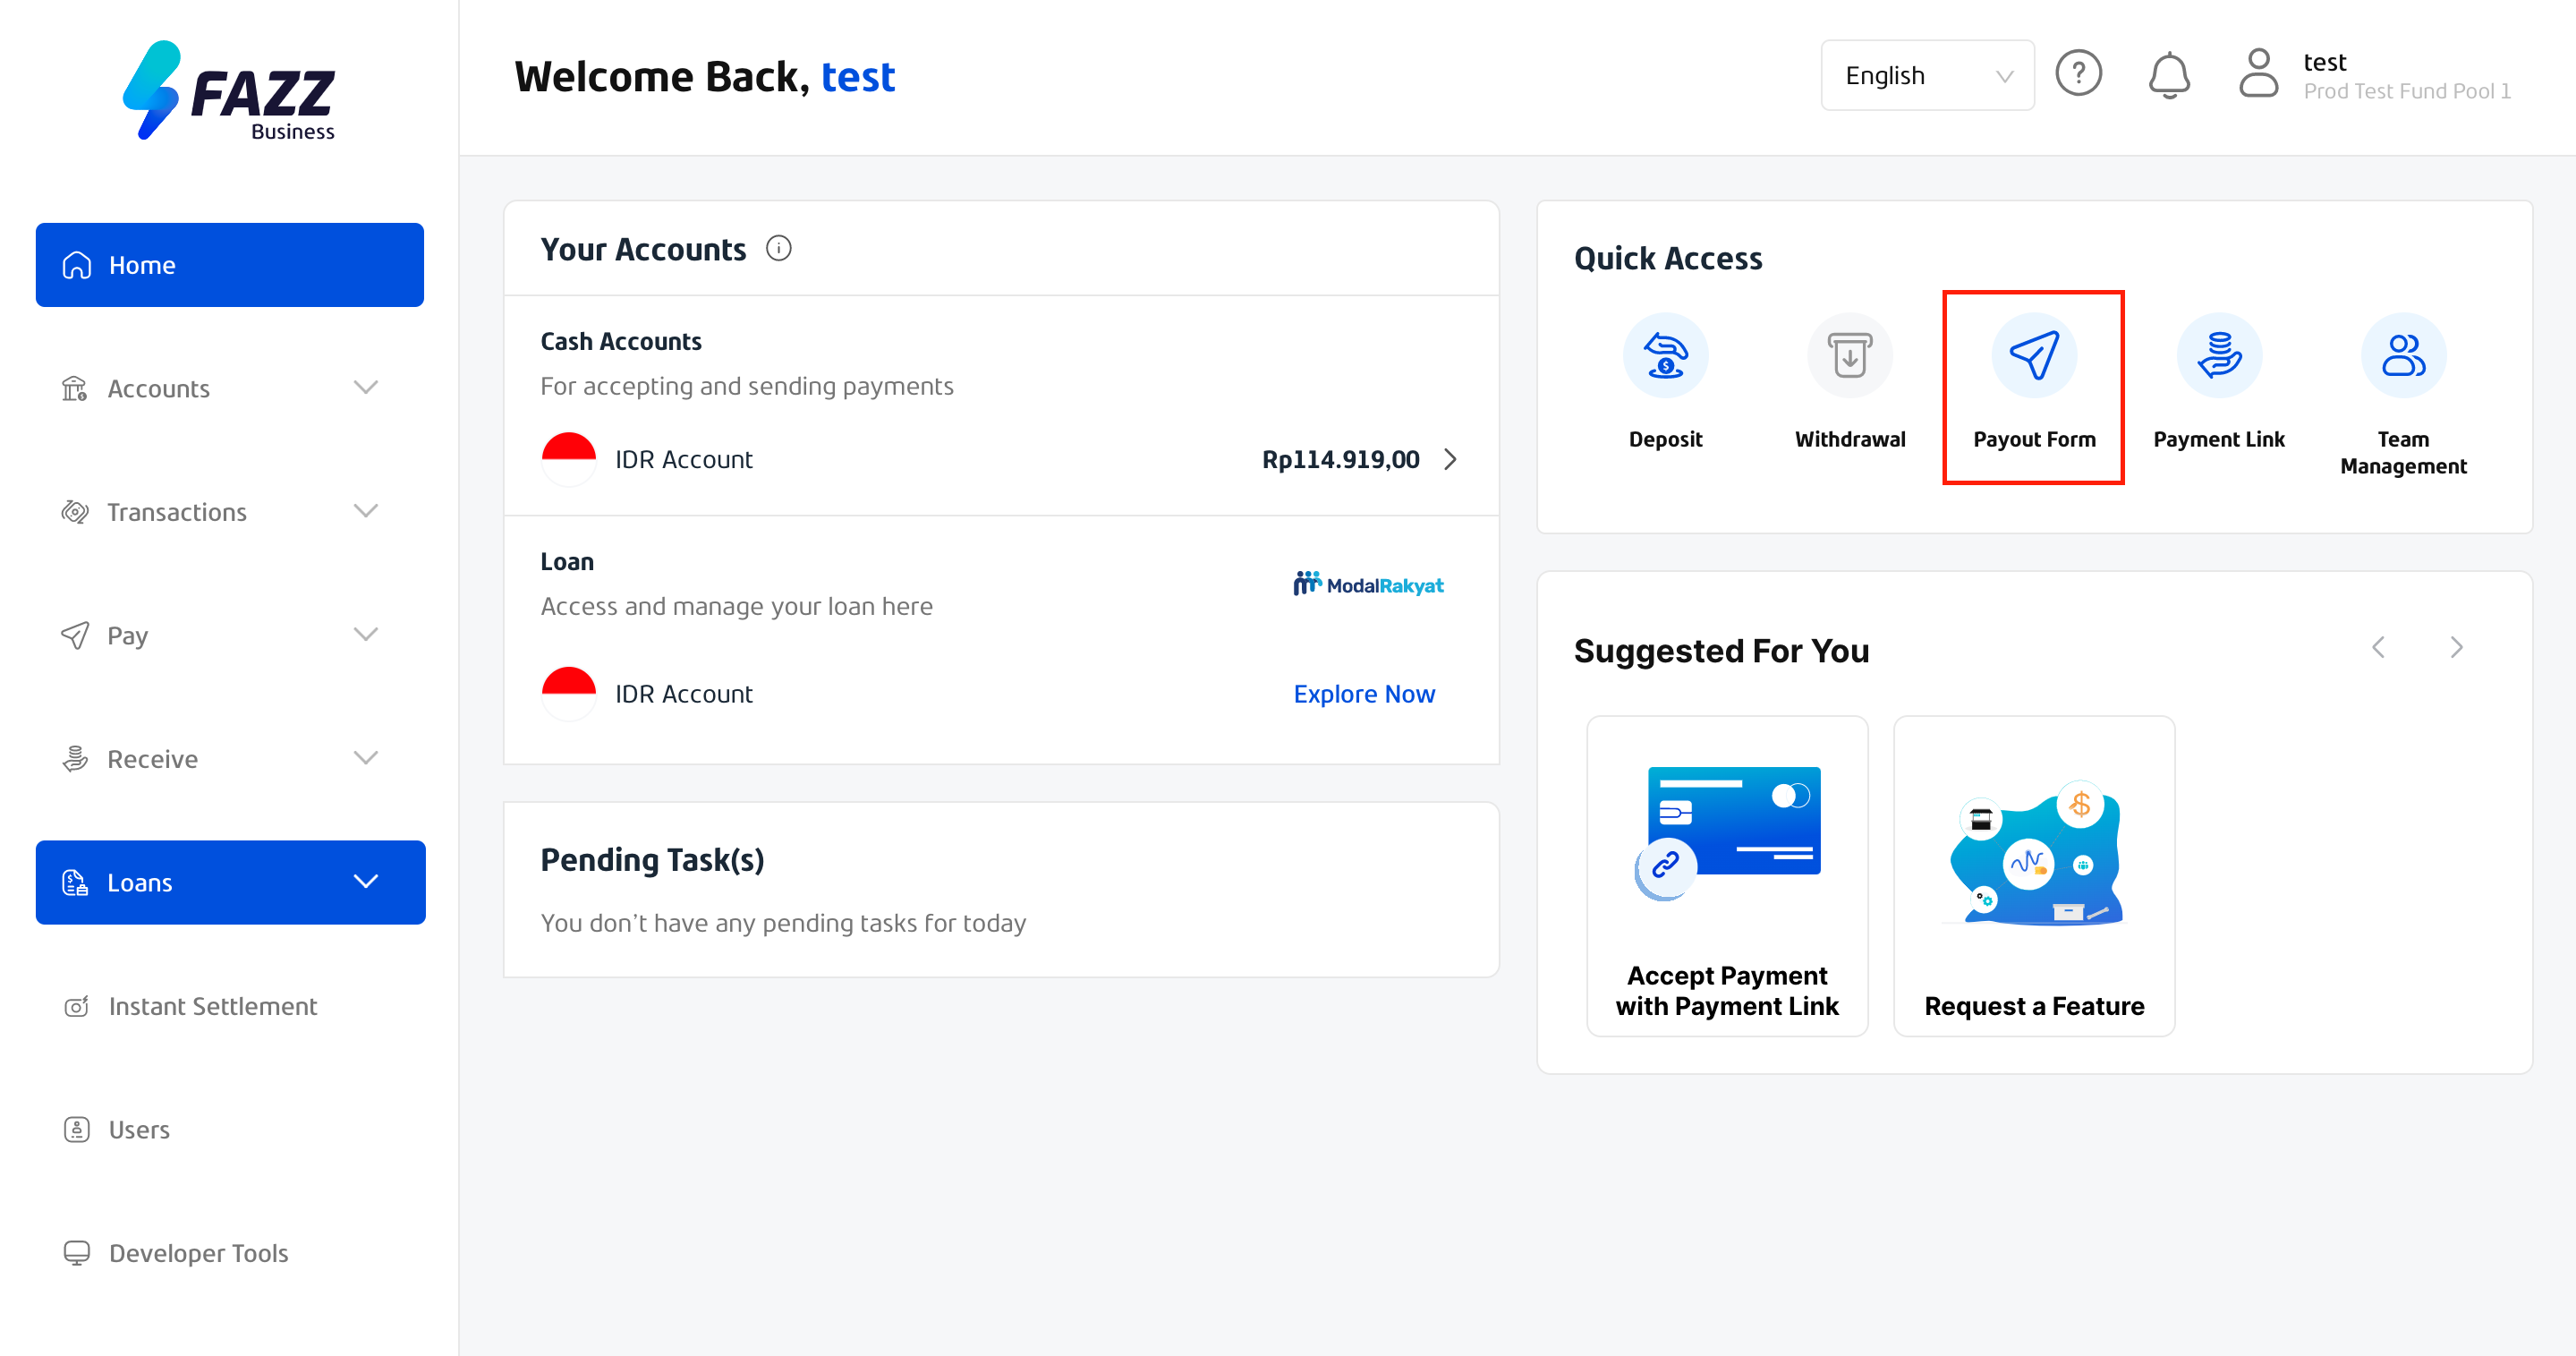Viewport: 2576px width, 1356px height.
Task: Click the Payment Link label
Action: point(2219,439)
